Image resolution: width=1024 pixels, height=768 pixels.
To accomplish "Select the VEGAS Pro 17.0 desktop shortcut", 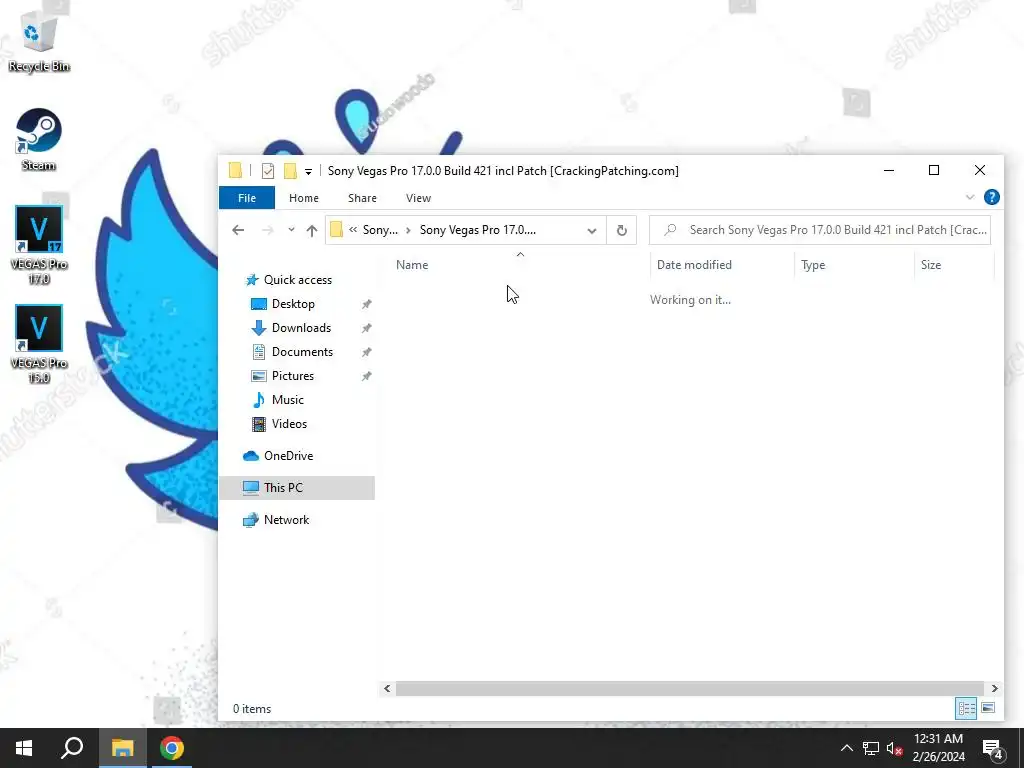I will (x=39, y=245).
